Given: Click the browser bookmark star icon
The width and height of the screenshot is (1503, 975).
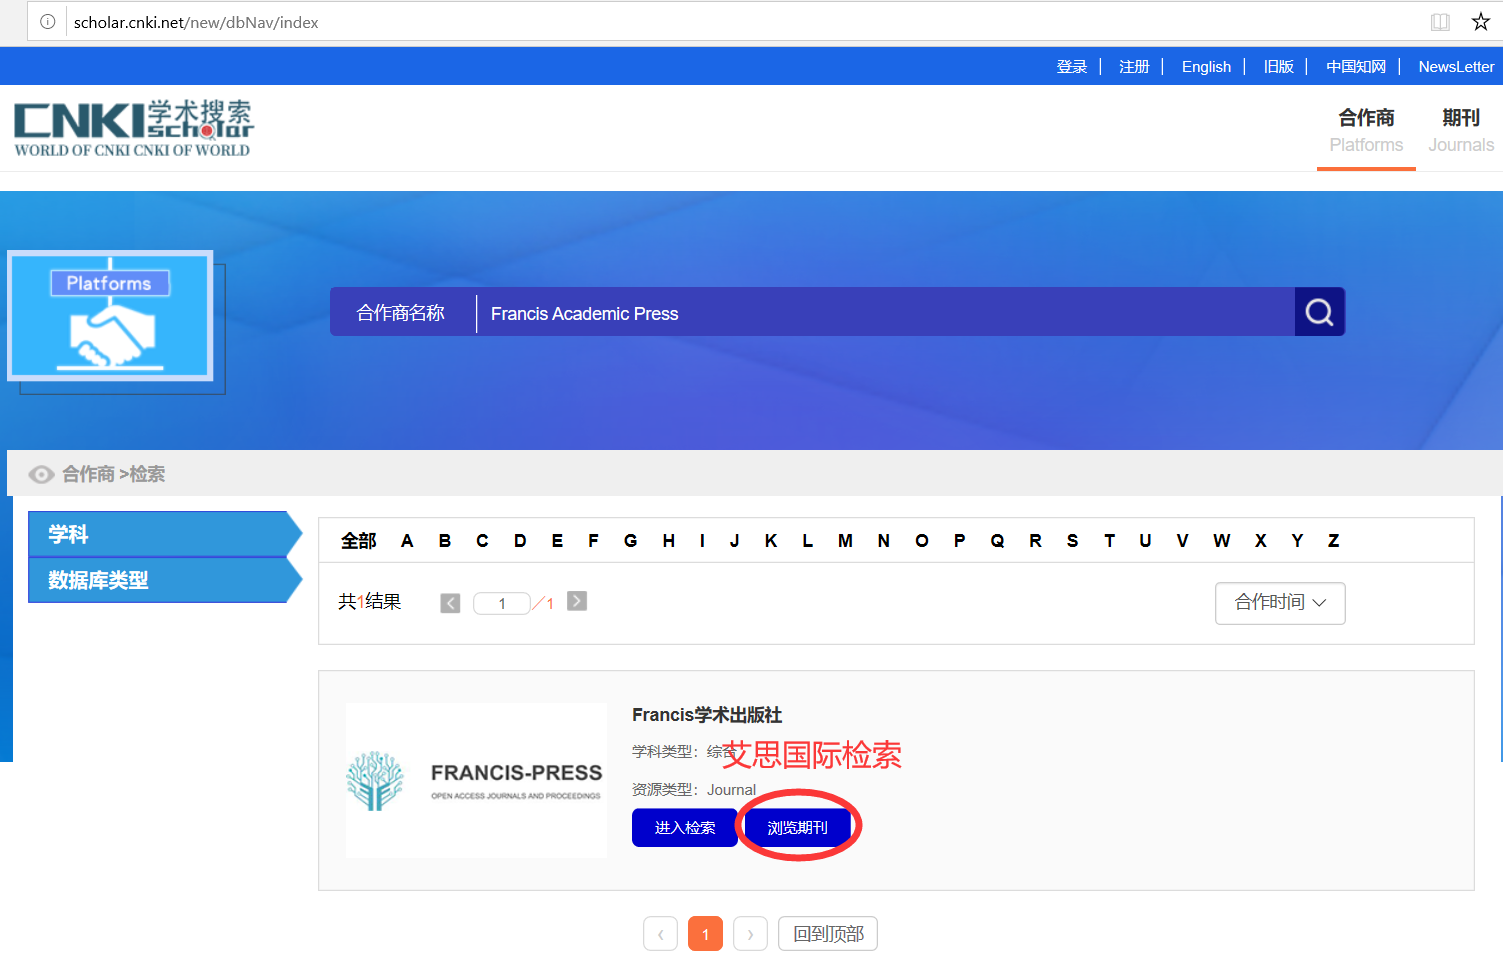Looking at the screenshot, I should (x=1481, y=22).
